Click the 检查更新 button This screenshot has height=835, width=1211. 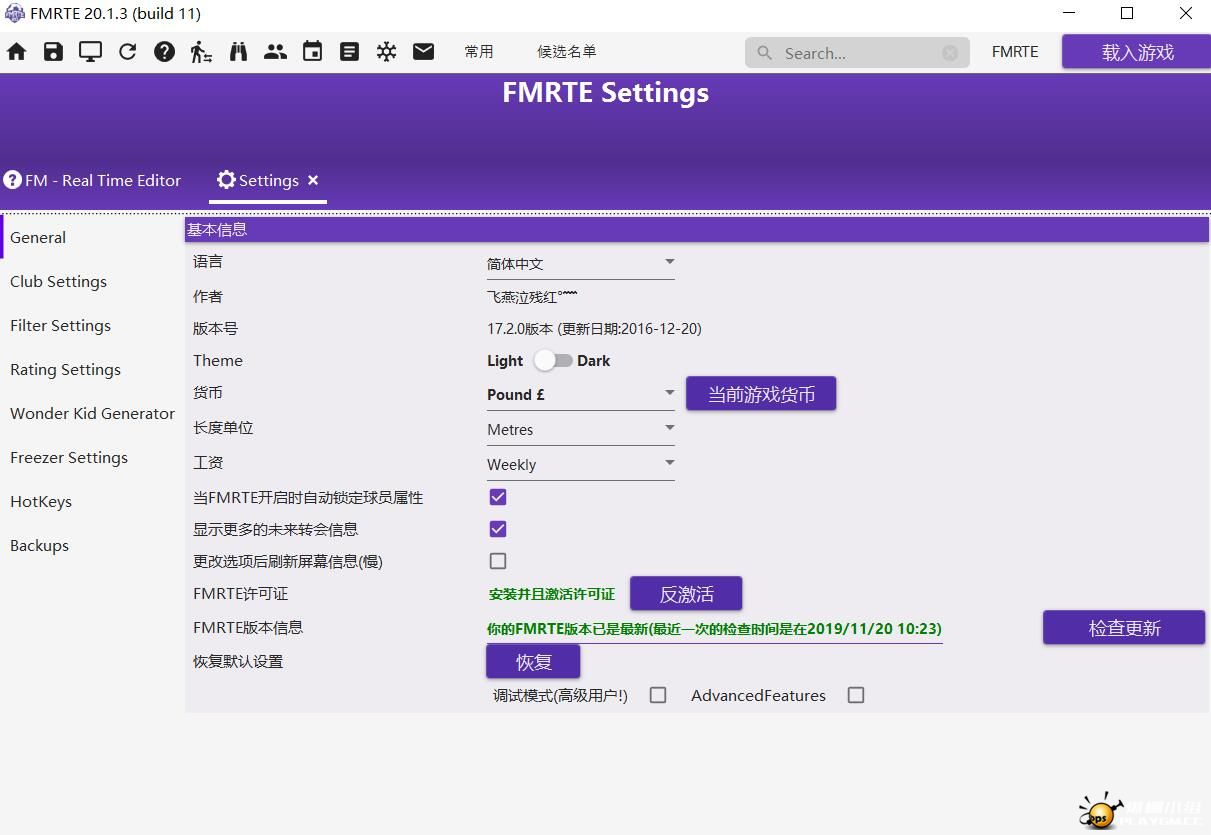coord(1124,628)
